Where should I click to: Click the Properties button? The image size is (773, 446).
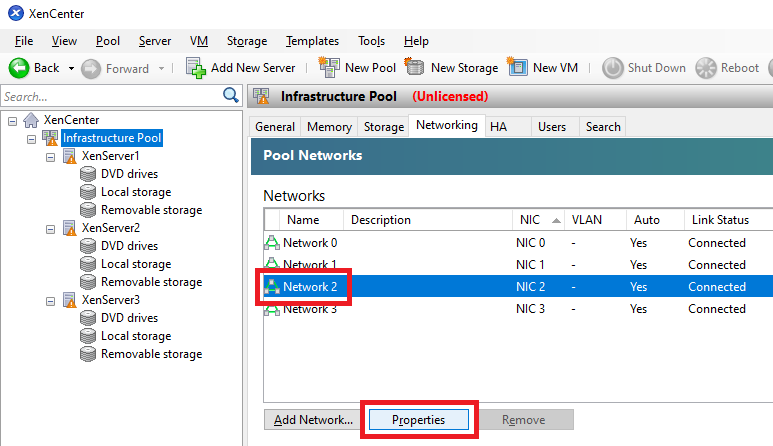pyautogui.click(x=418, y=420)
